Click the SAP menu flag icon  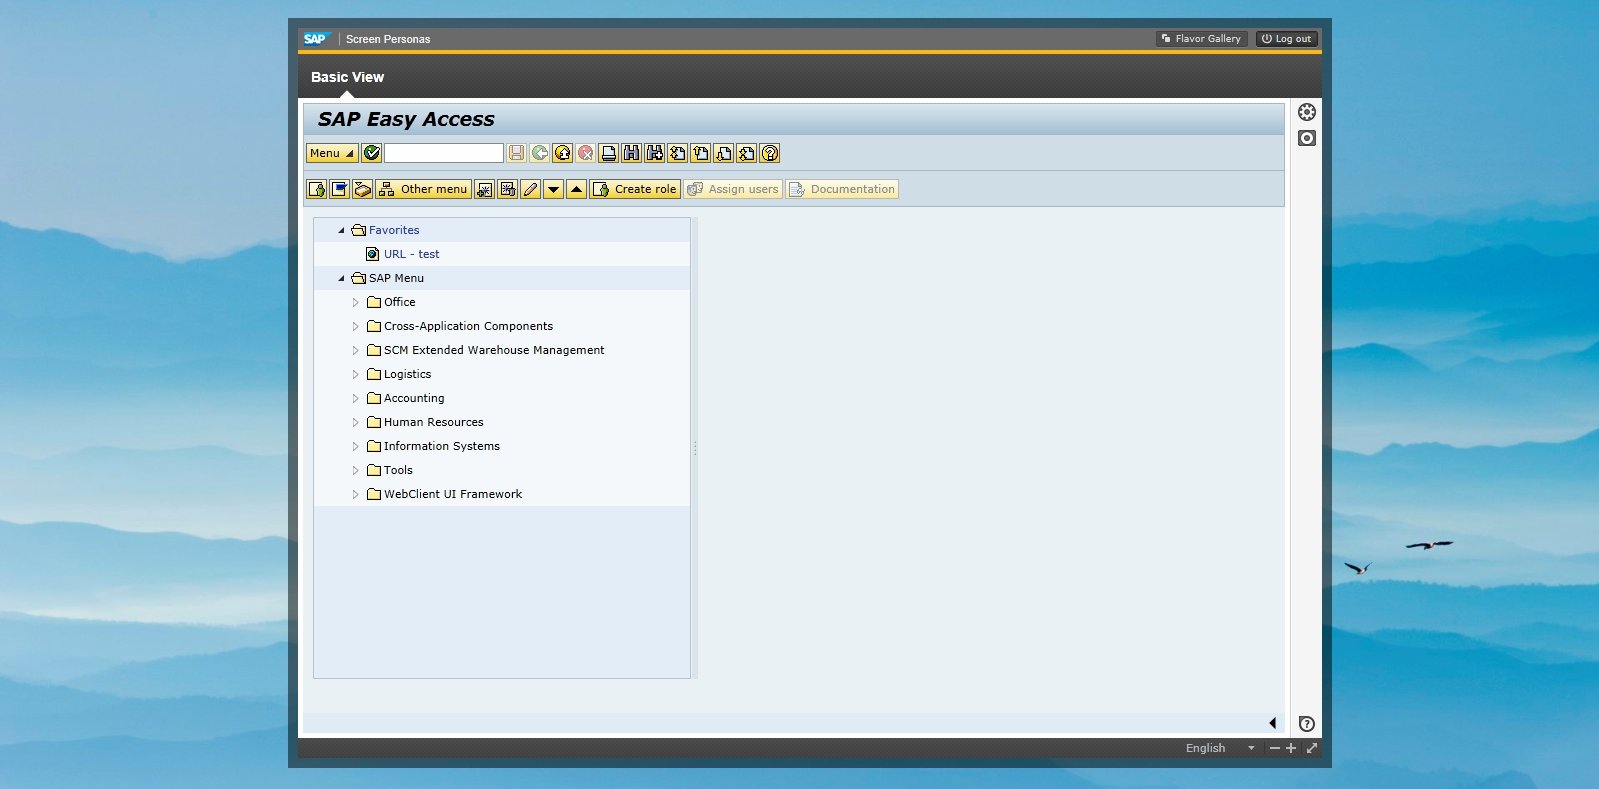coord(340,189)
